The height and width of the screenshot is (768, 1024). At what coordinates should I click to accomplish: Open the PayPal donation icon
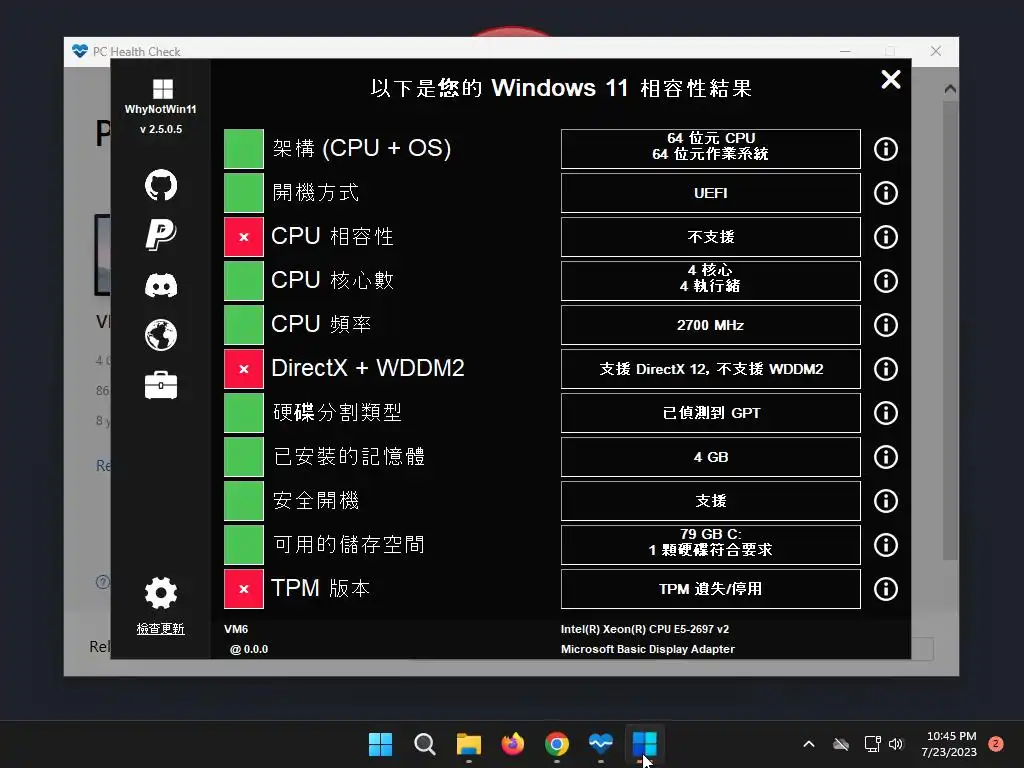click(161, 234)
